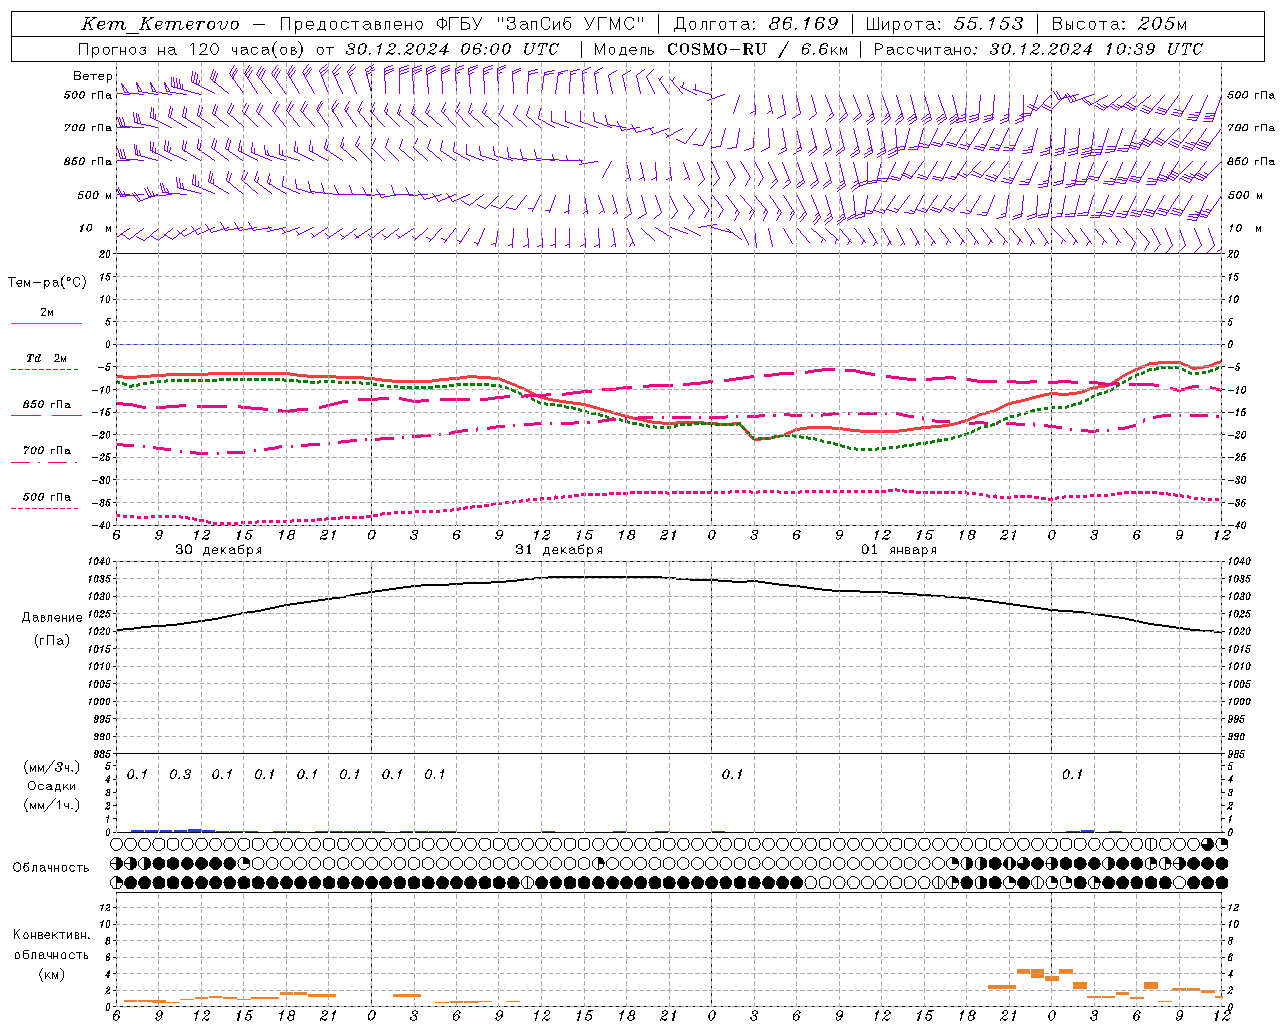
Task: Select the Модель COSMO-RU / 6.6км label
Action: click(x=720, y=49)
